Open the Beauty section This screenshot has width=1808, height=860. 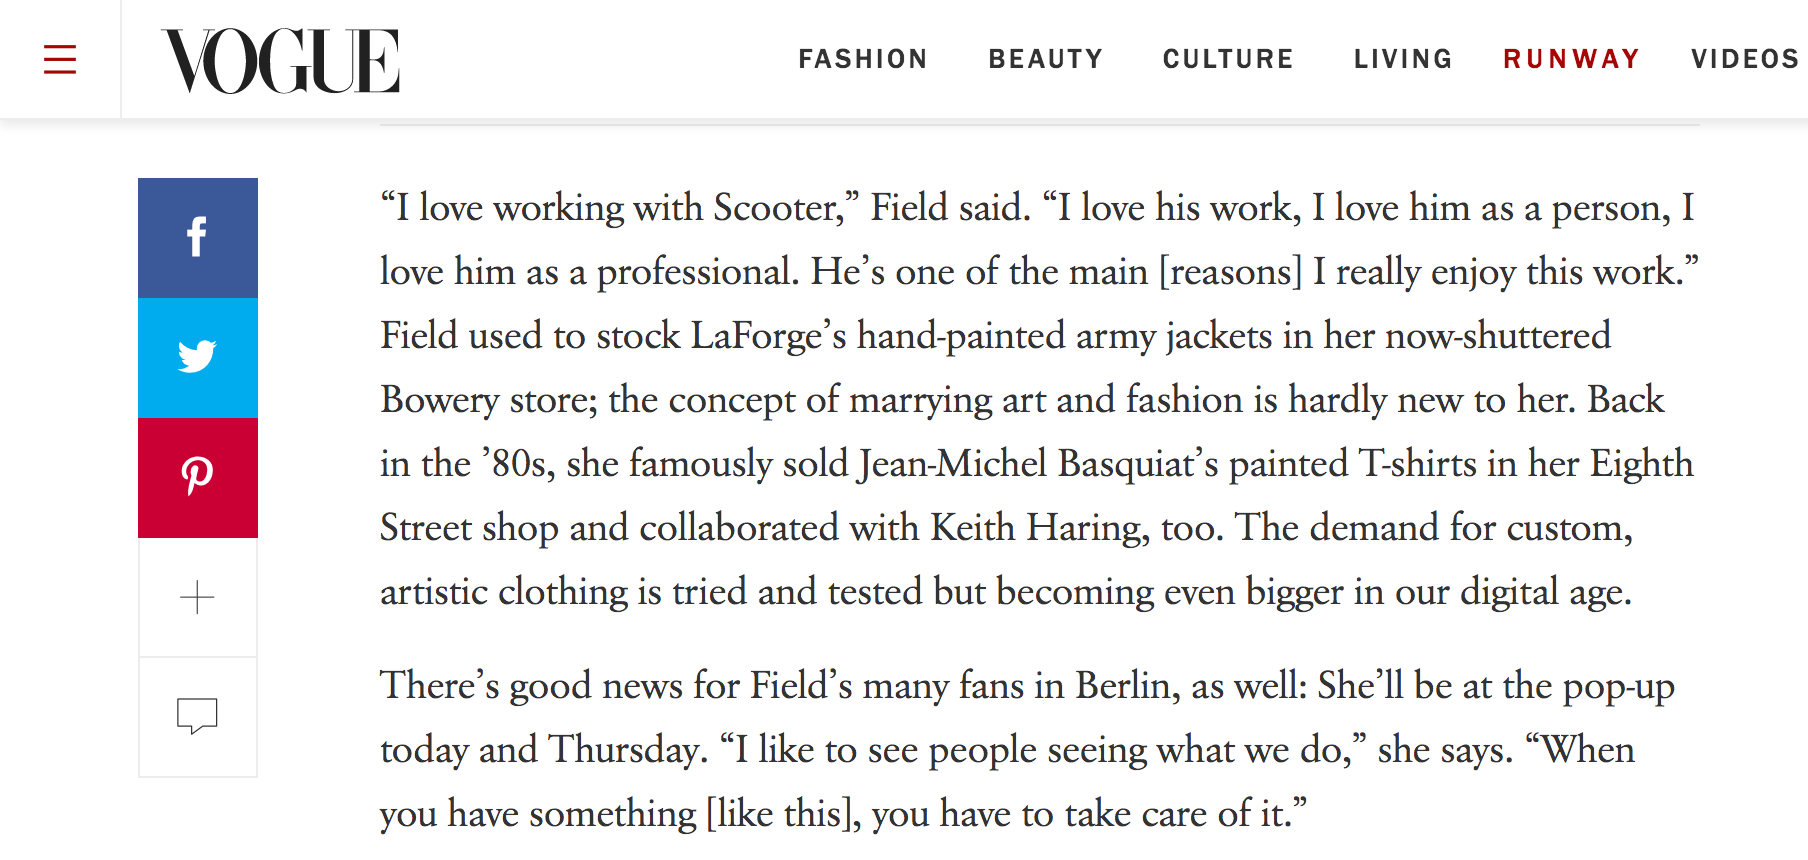pyautogui.click(x=1046, y=59)
